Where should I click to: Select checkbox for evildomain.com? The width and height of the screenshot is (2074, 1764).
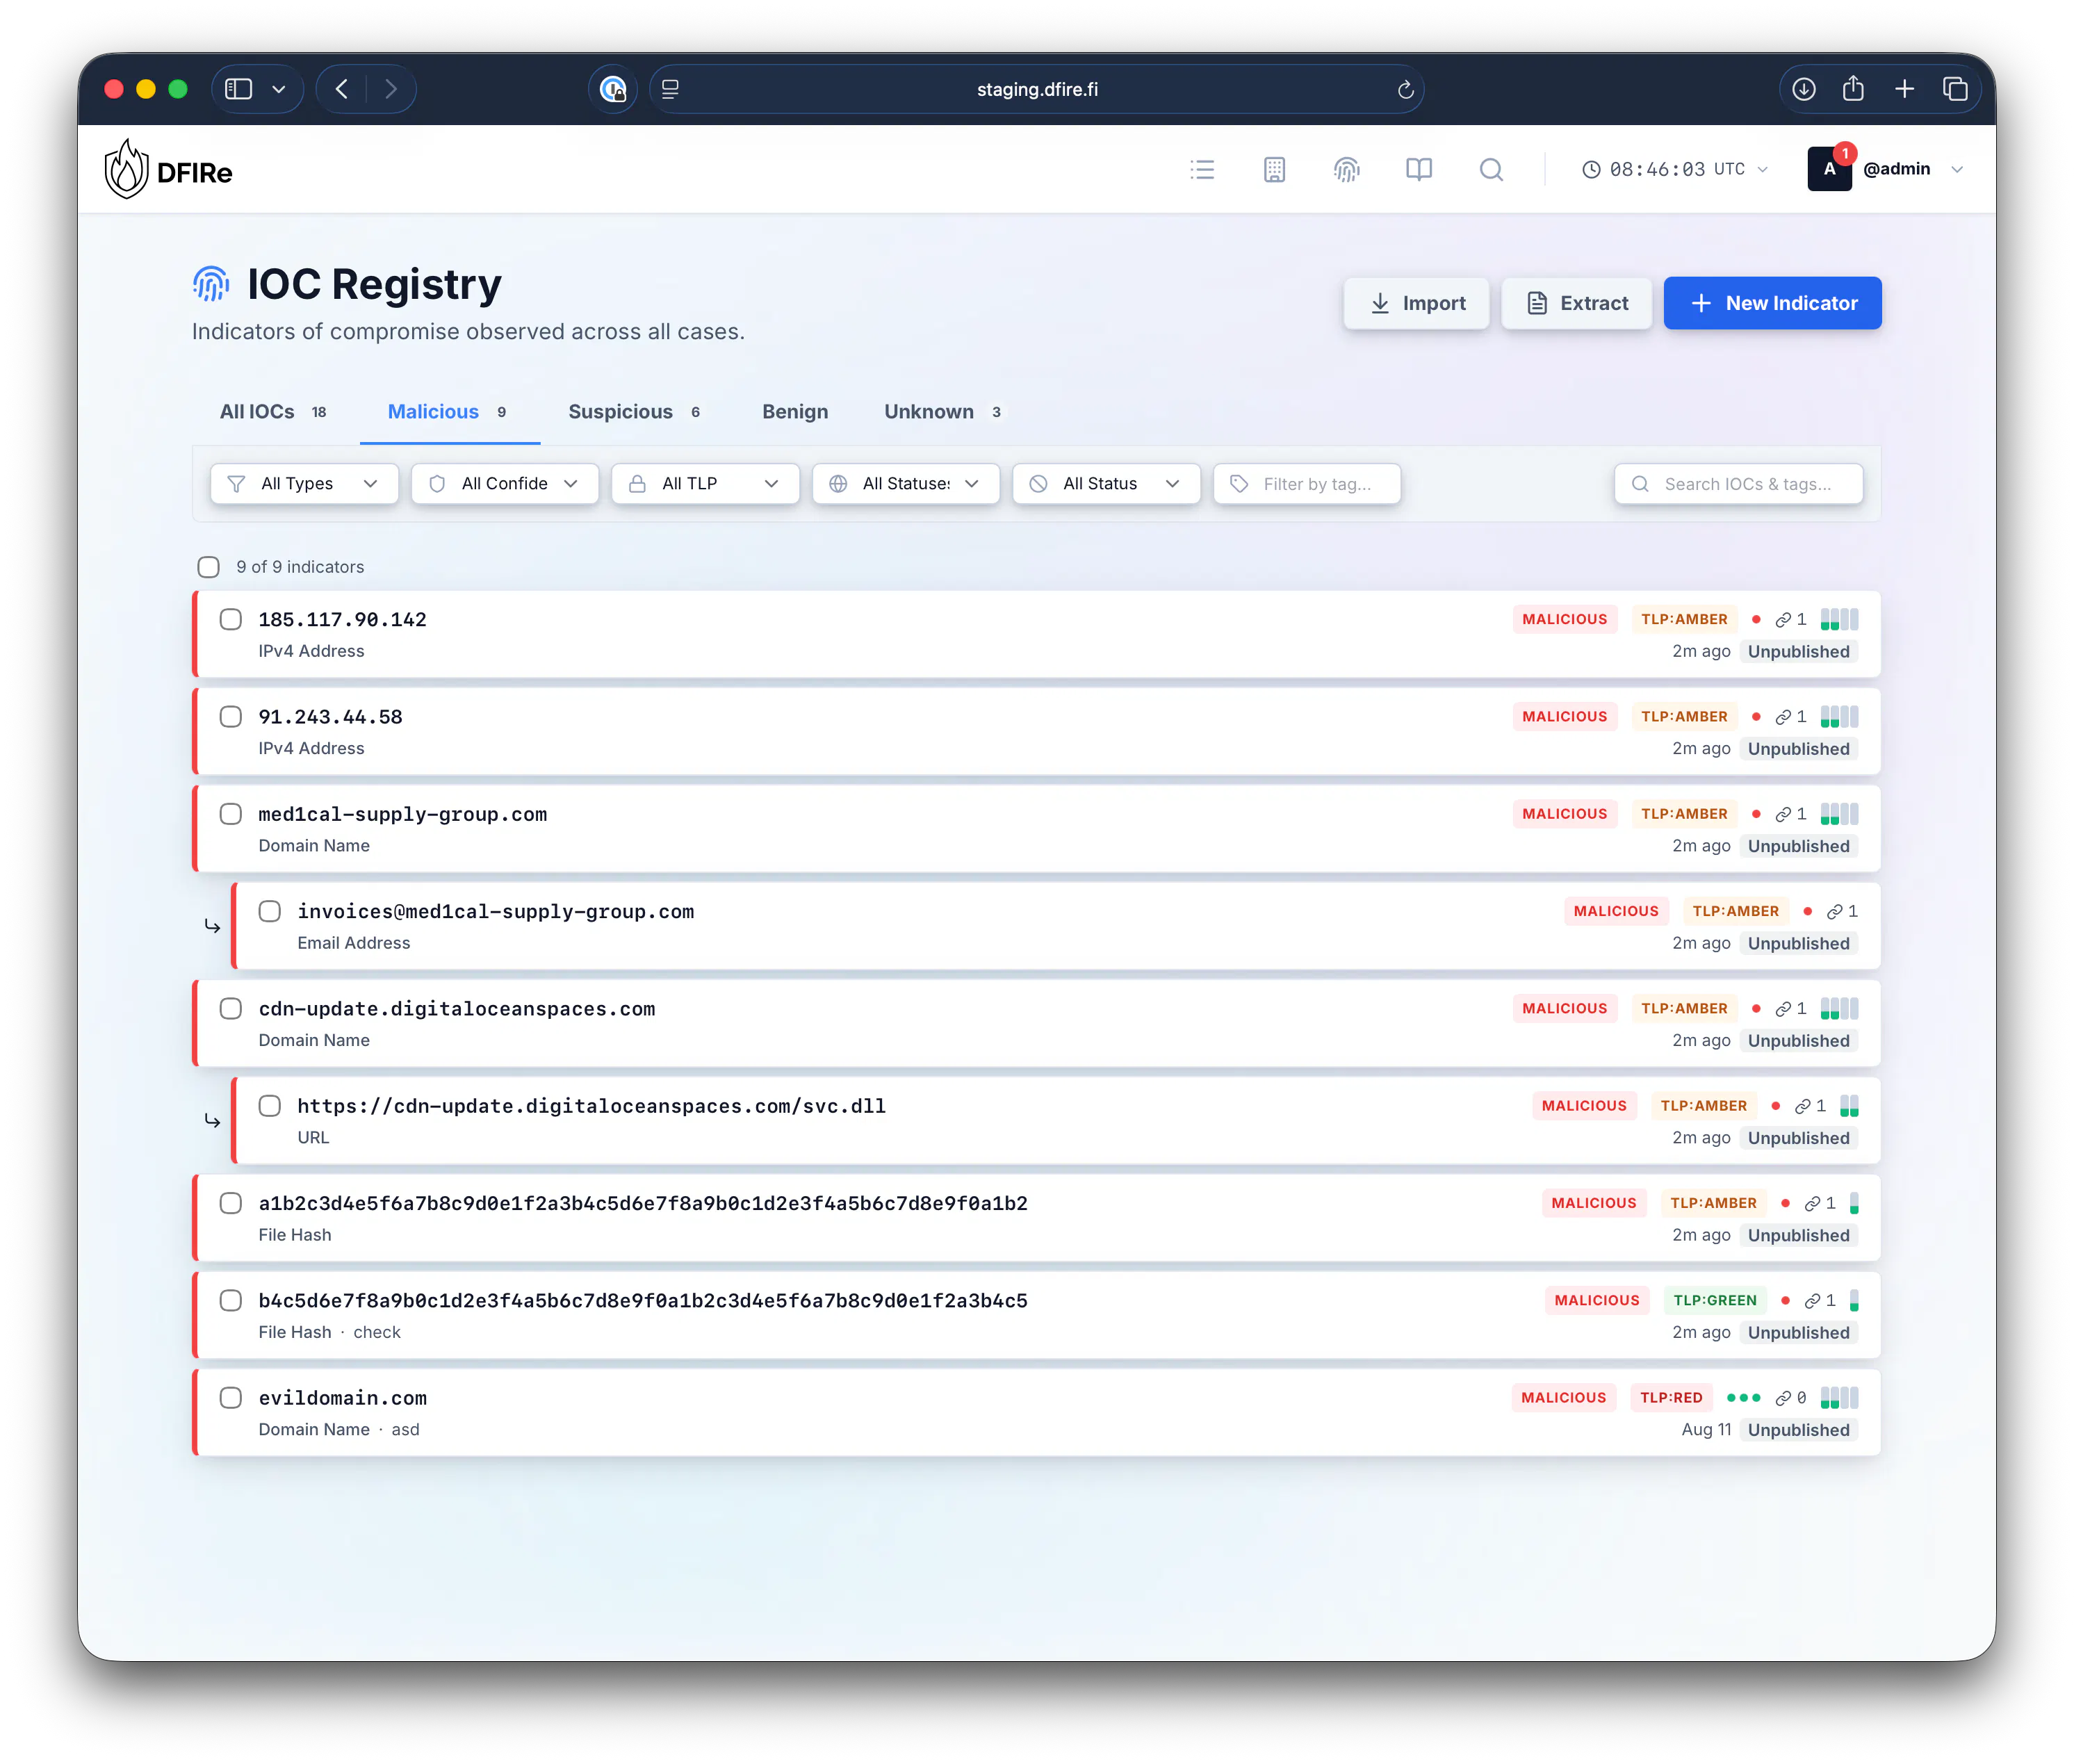tap(231, 1397)
